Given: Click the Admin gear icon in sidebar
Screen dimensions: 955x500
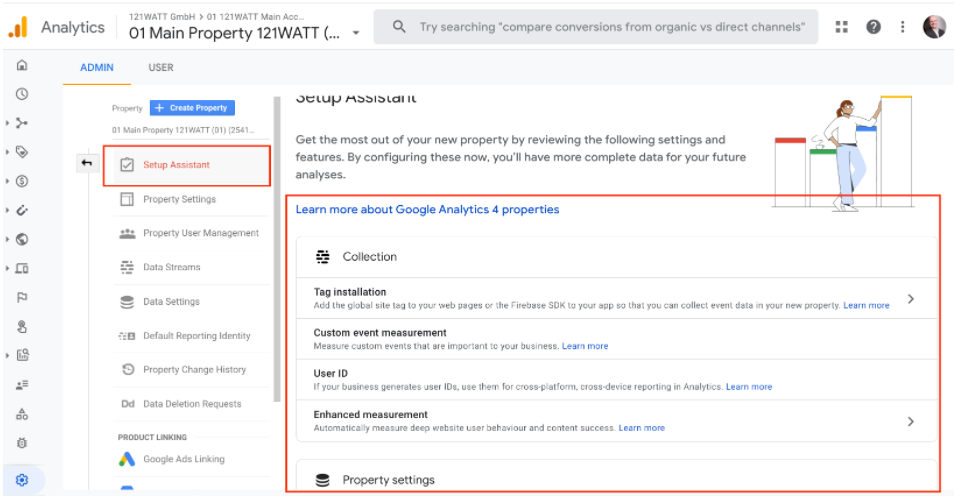Looking at the screenshot, I should pos(22,480).
